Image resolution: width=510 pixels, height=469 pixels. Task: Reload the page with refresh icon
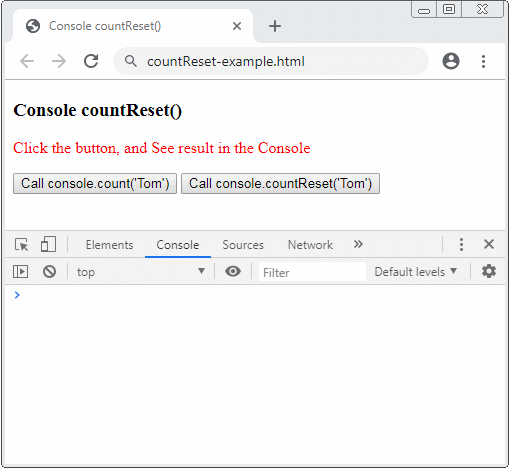91,61
